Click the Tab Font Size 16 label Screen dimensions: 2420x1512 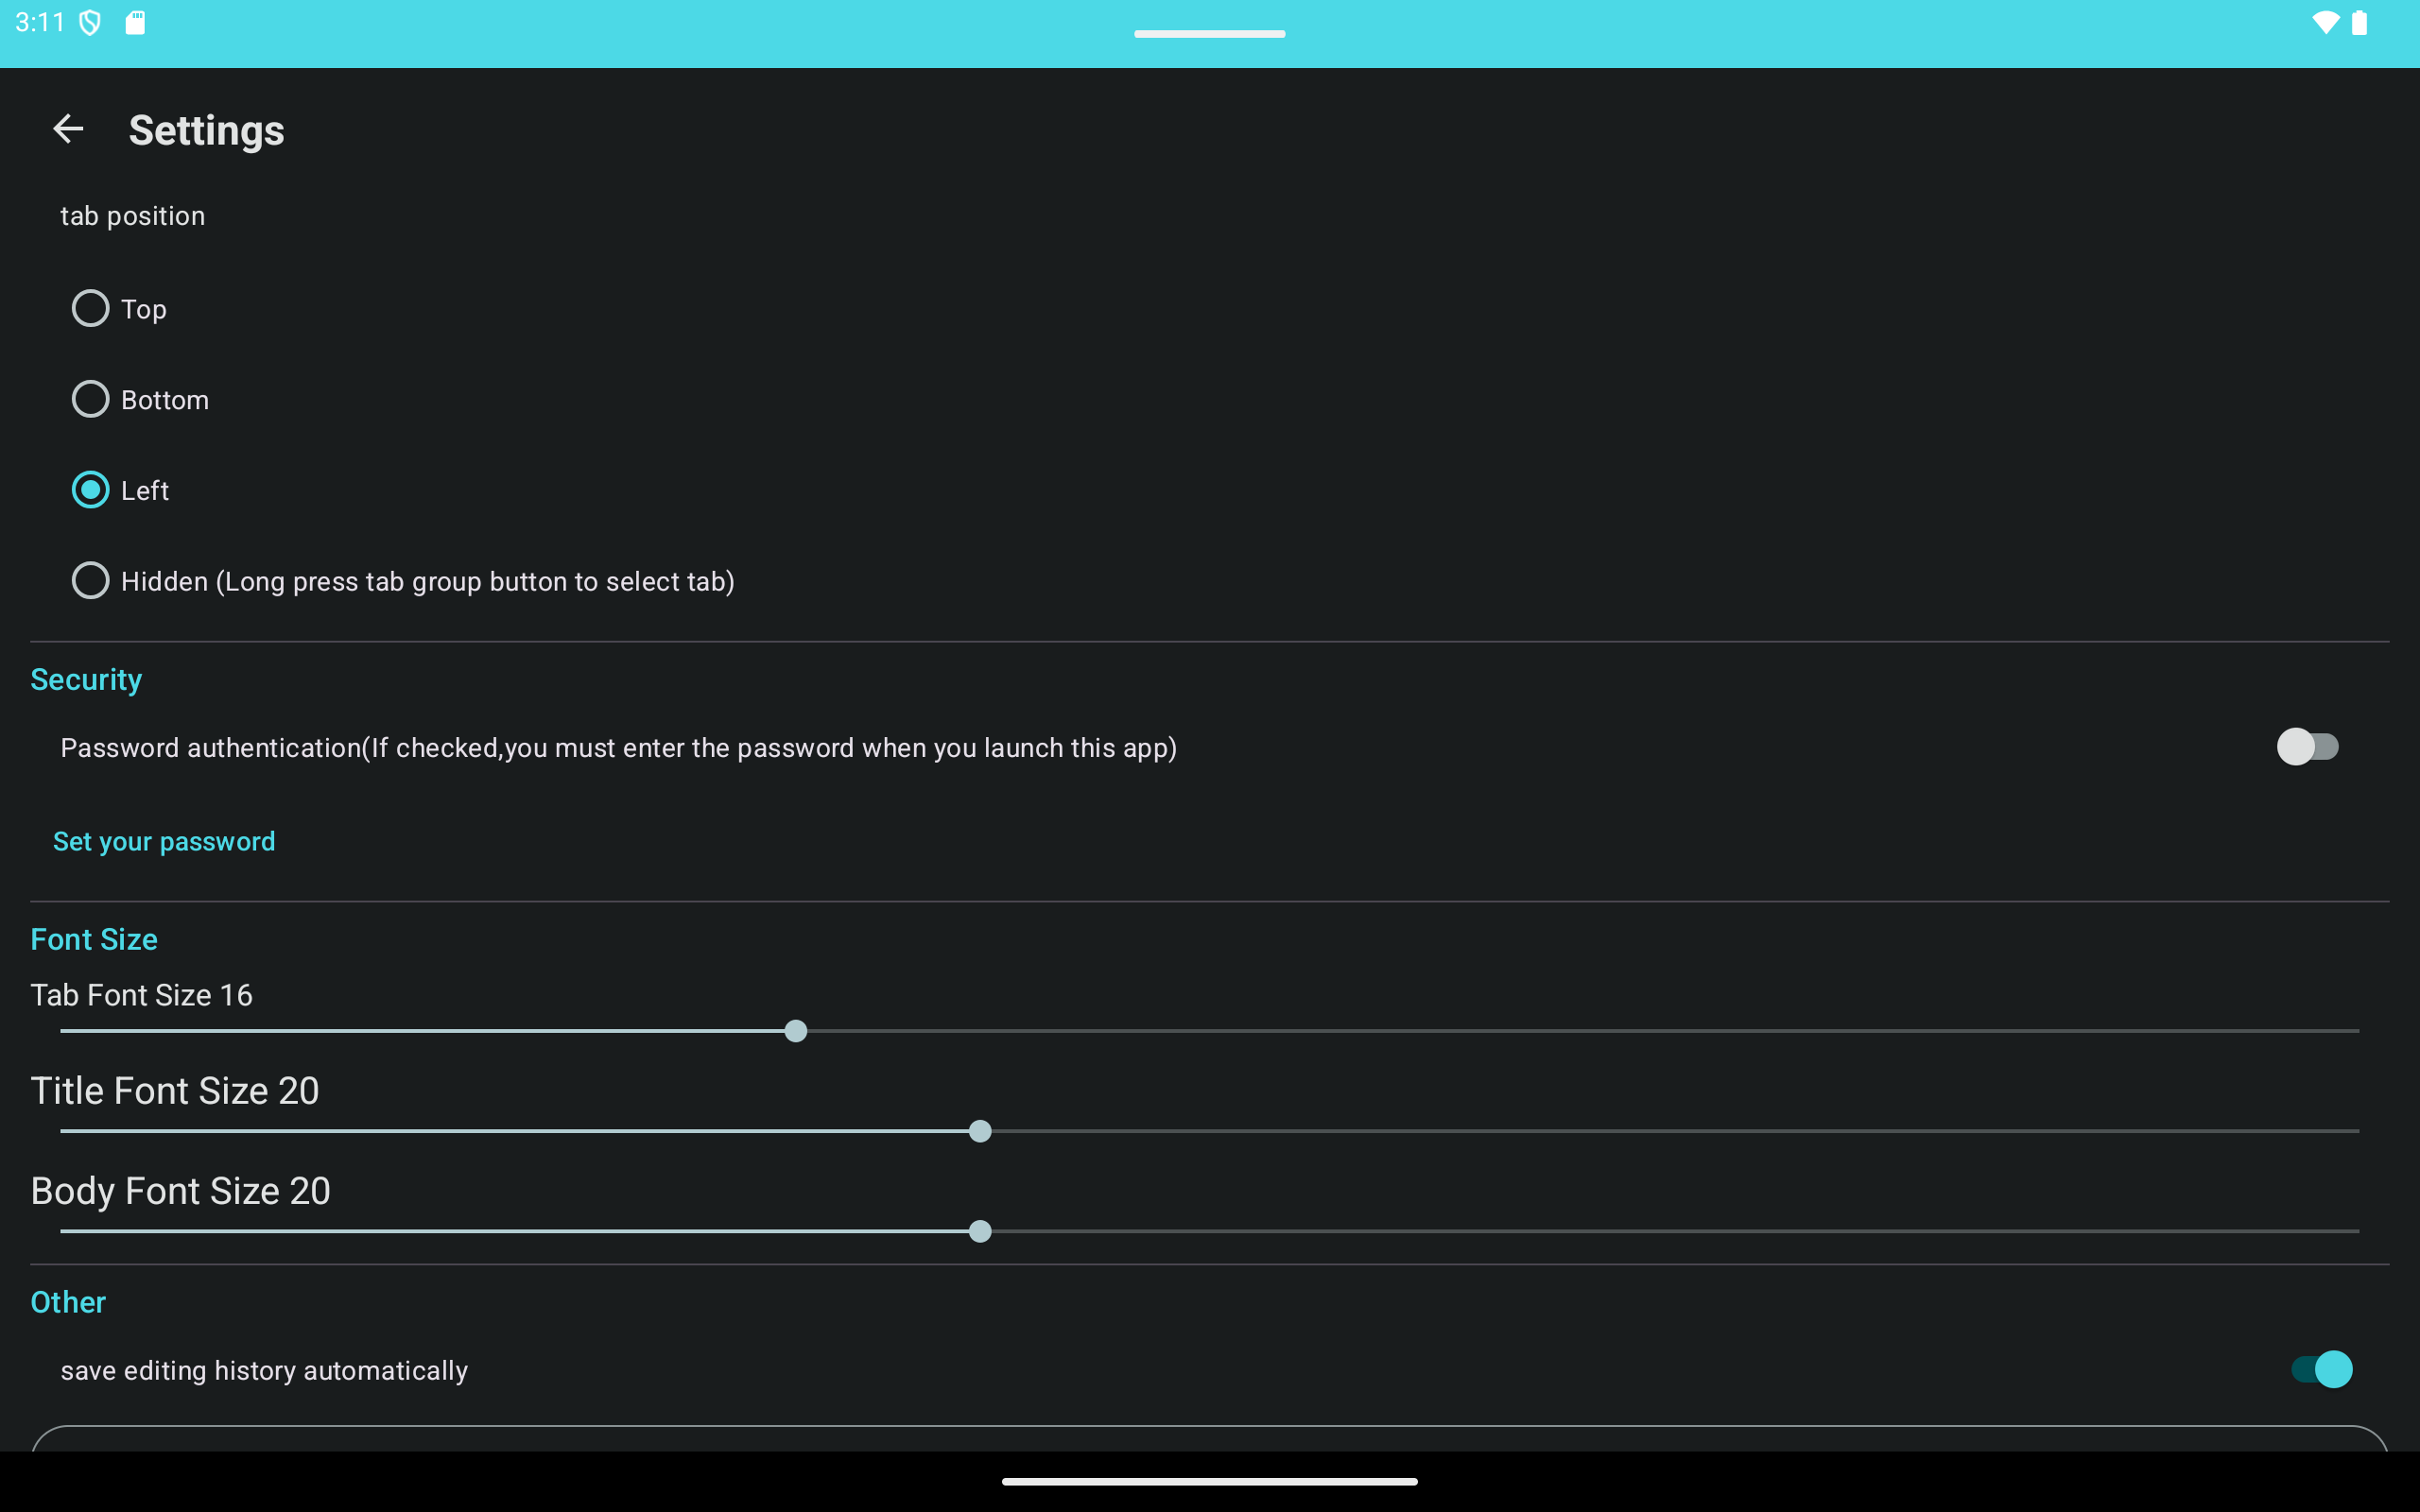point(141,995)
